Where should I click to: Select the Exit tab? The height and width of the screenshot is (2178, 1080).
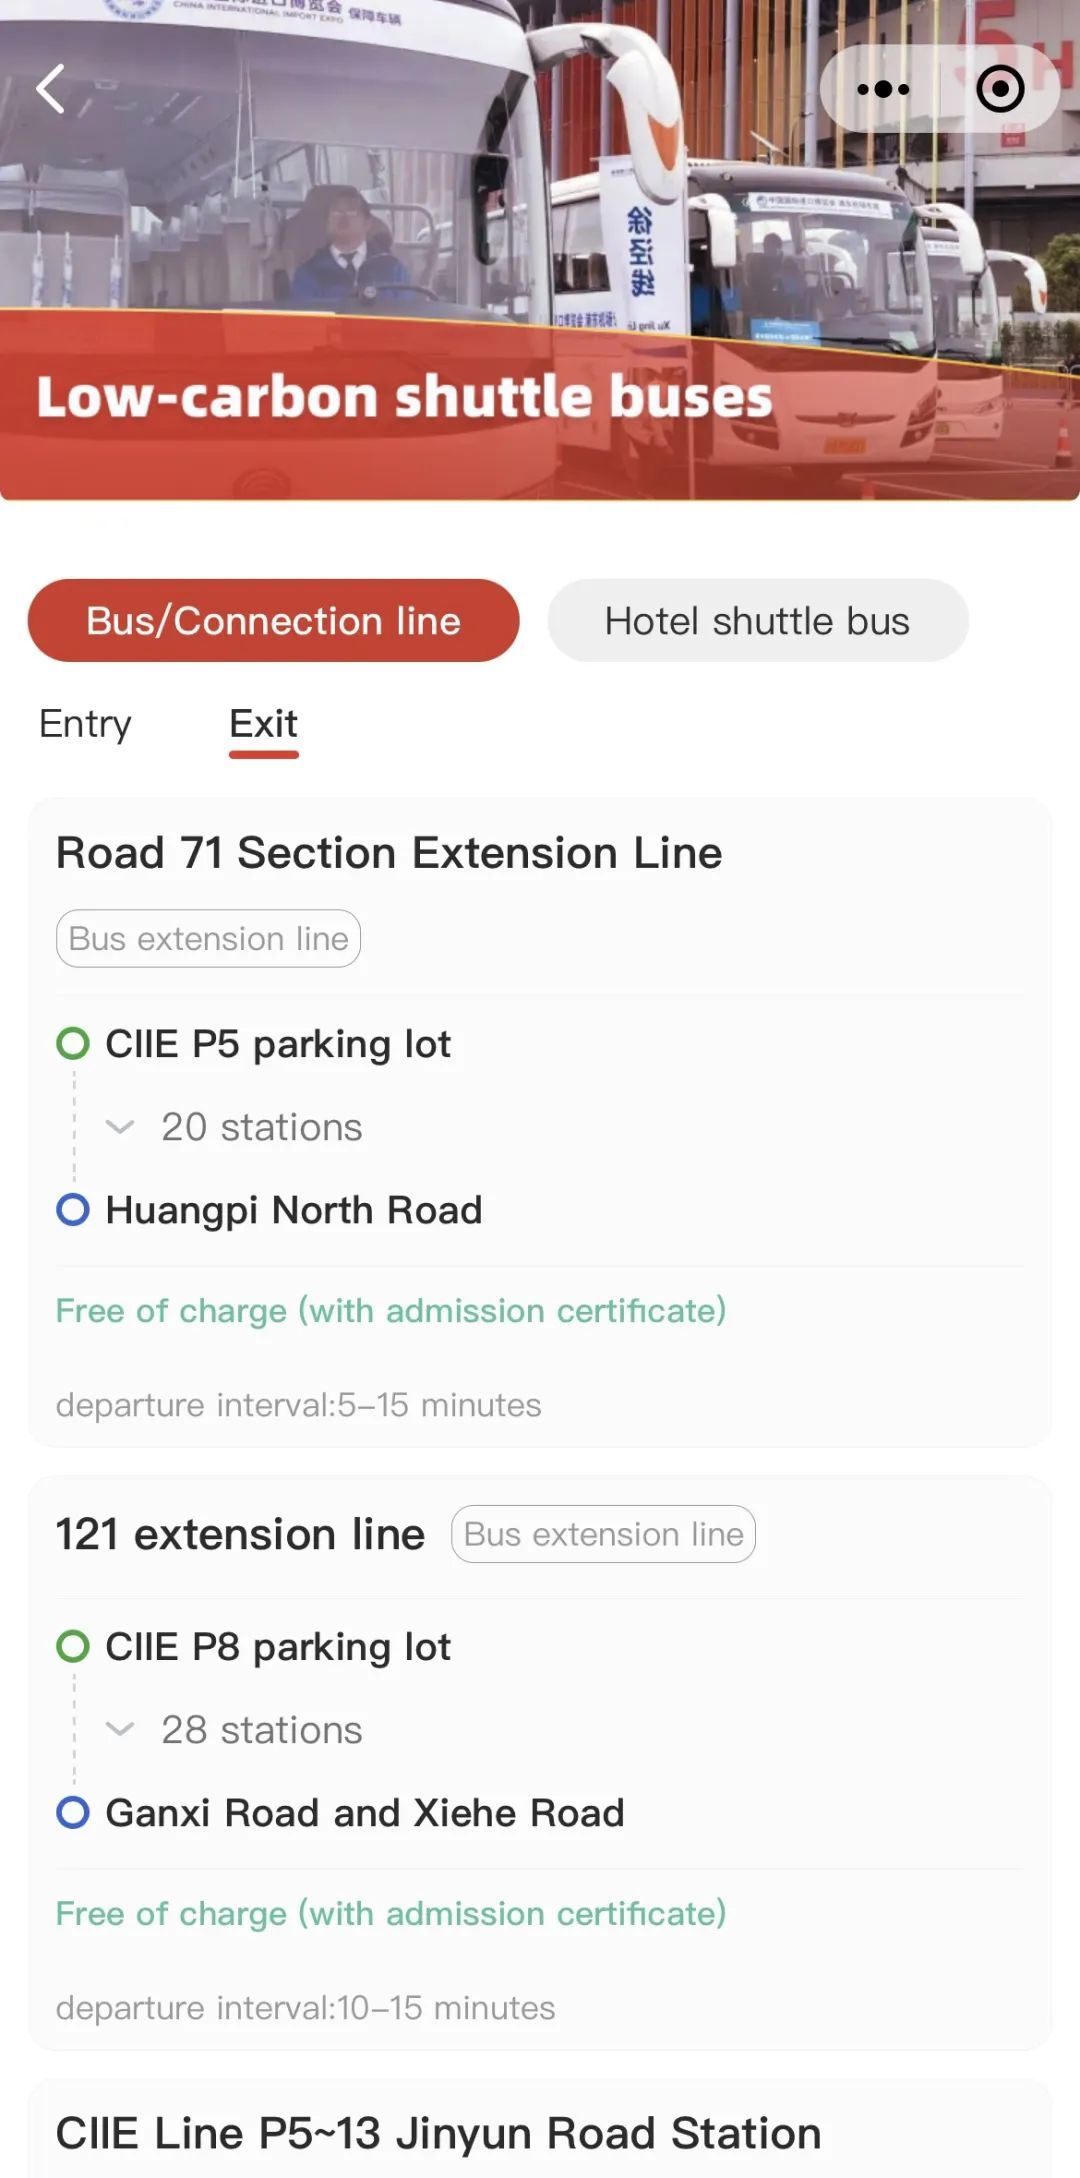263,724
